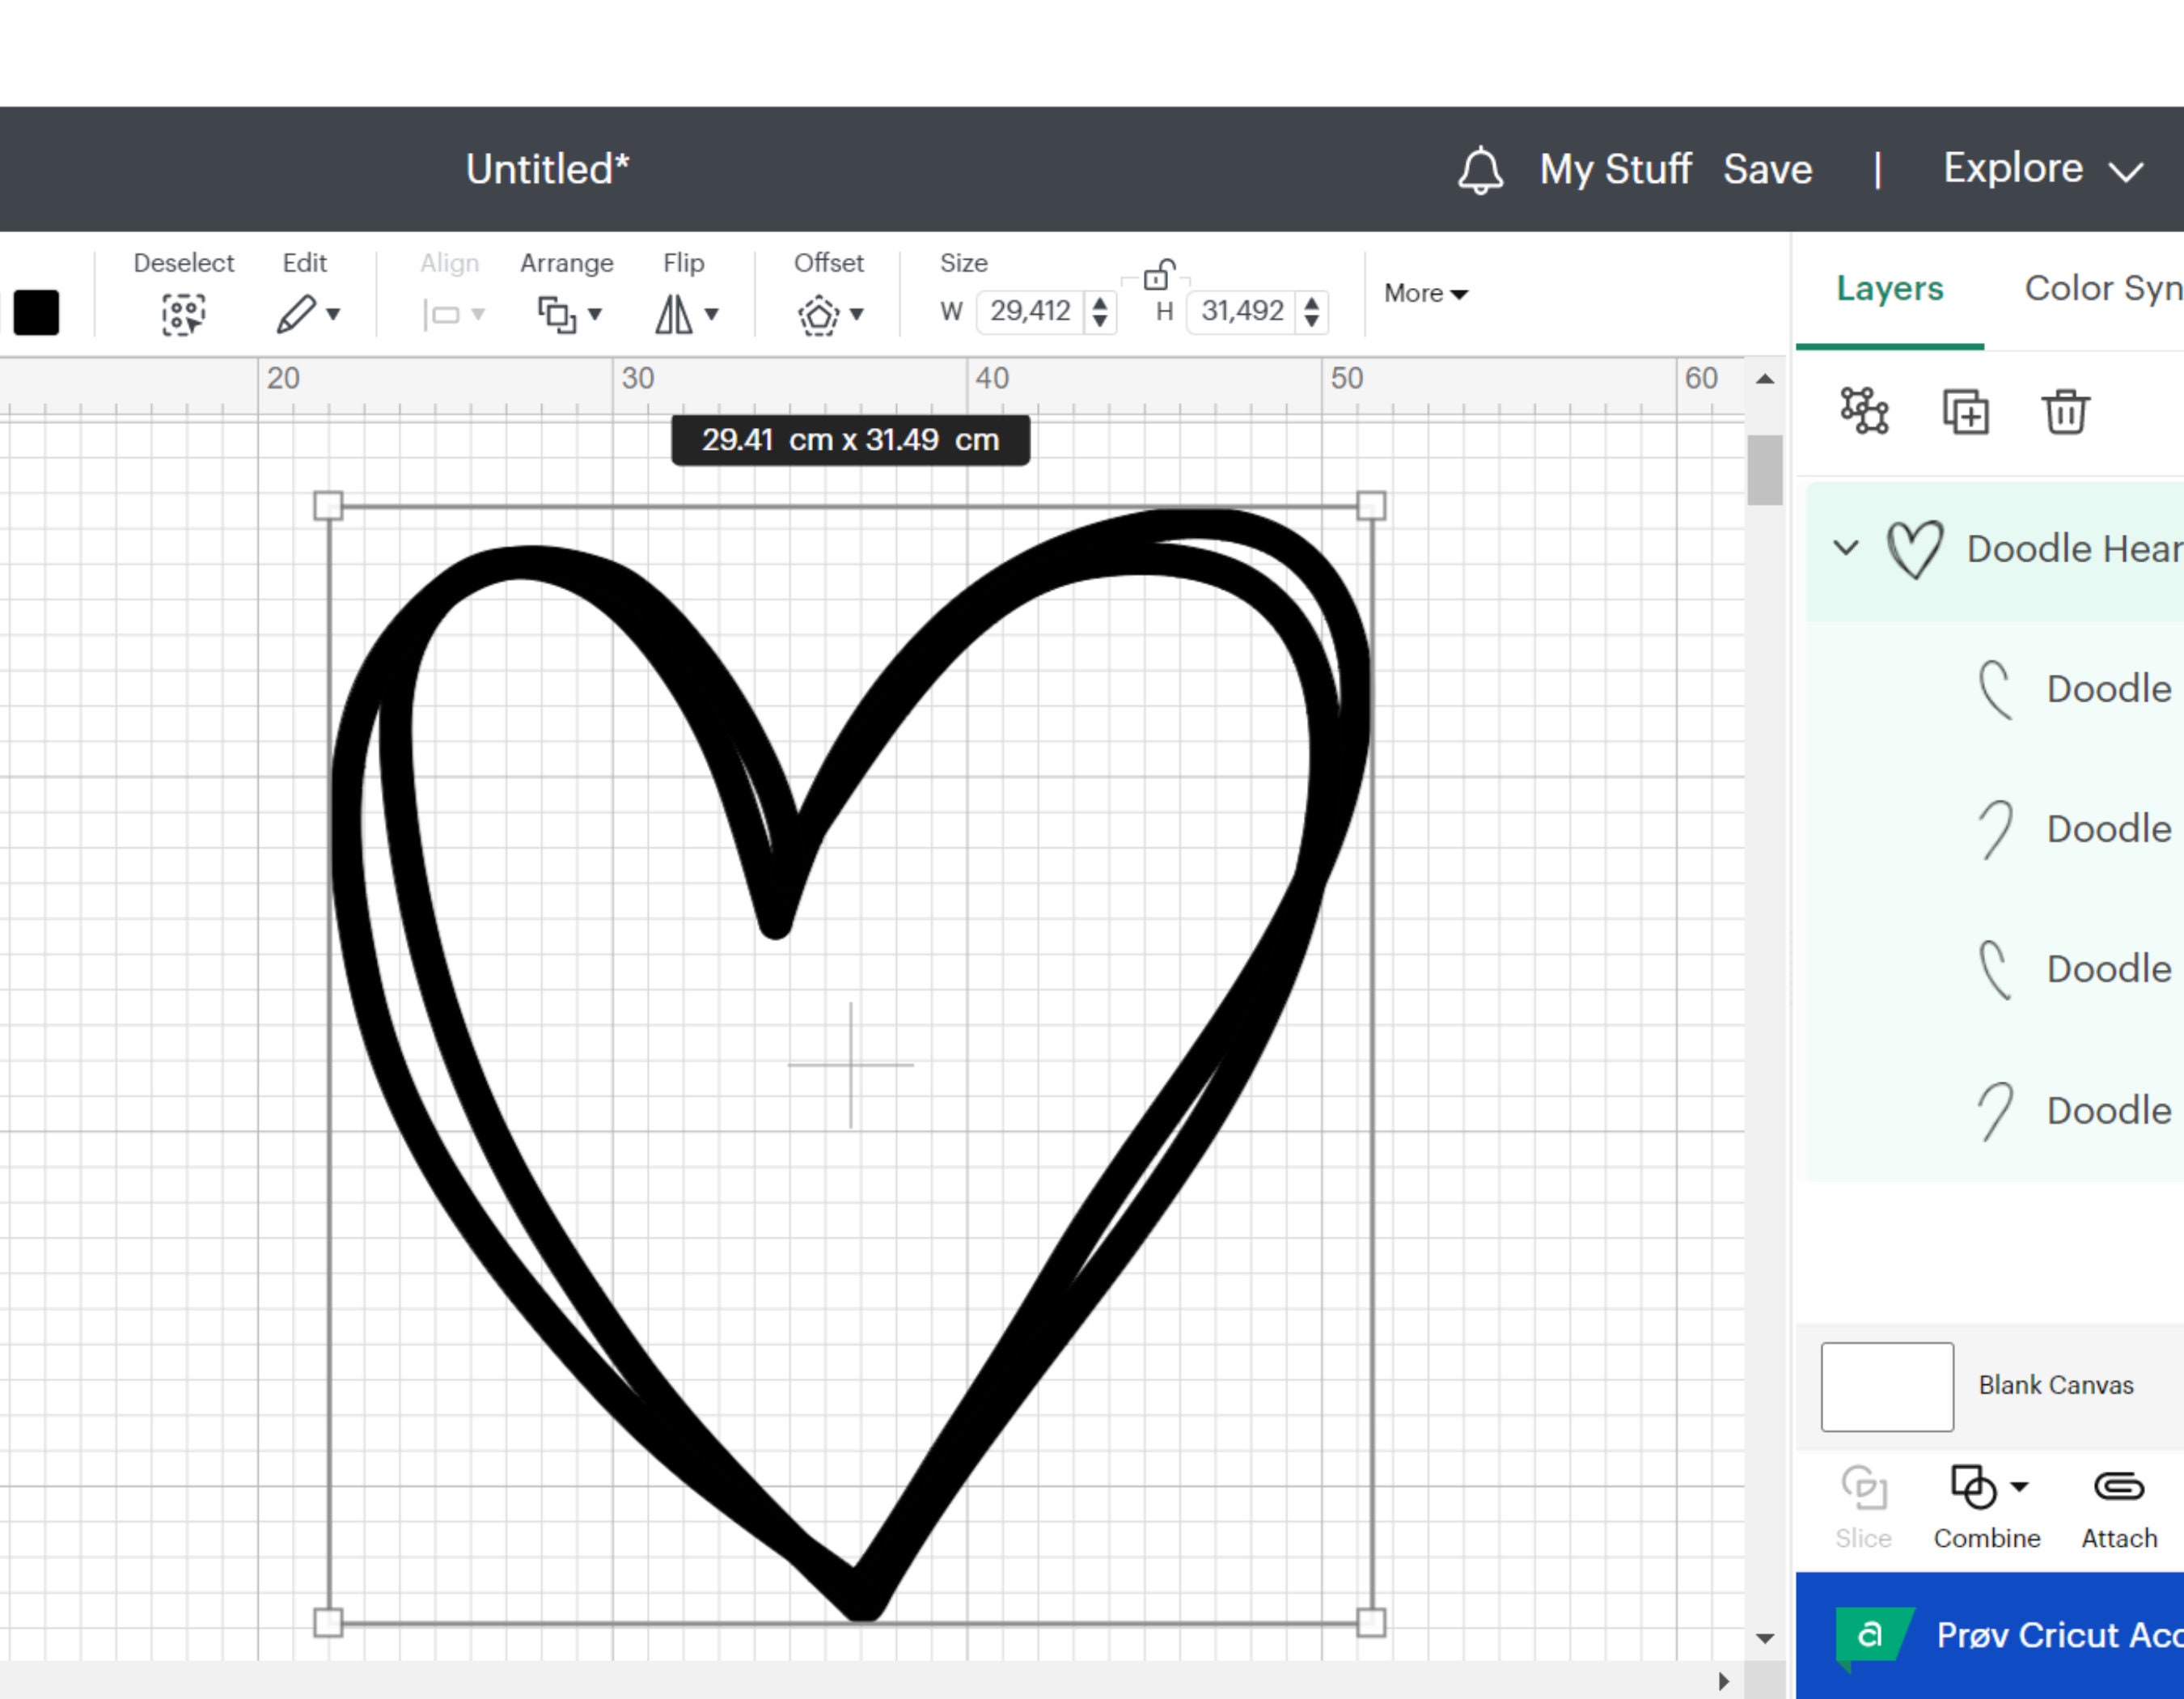The image size is (2184, 1699).
Task: Click the group nodes icon above layers
Action: [1862, 411]
